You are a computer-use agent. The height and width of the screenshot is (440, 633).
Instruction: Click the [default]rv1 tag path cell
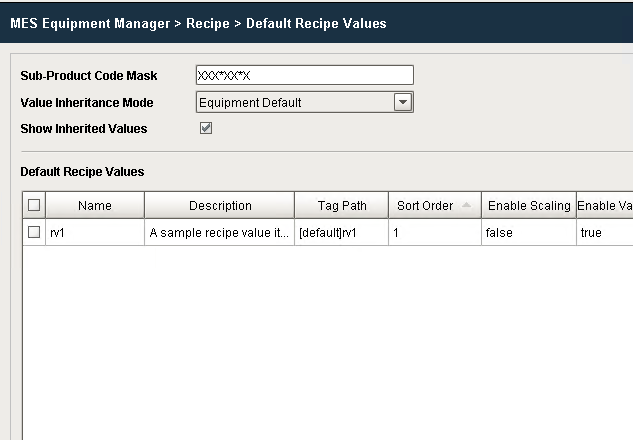pos(341,233)
